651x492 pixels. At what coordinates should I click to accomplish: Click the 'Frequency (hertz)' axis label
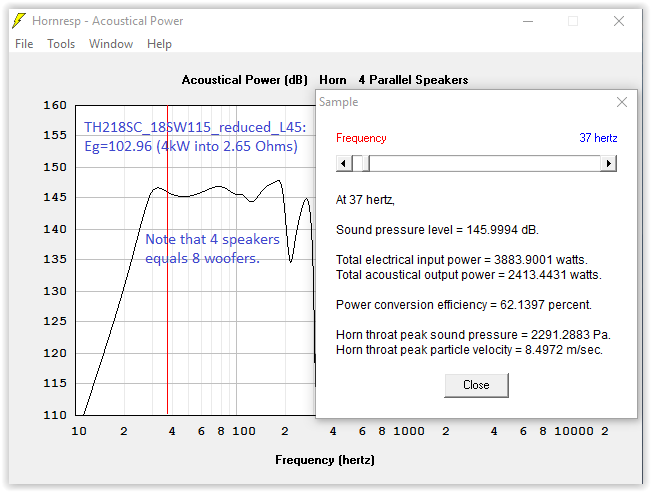tap(325, 460)
